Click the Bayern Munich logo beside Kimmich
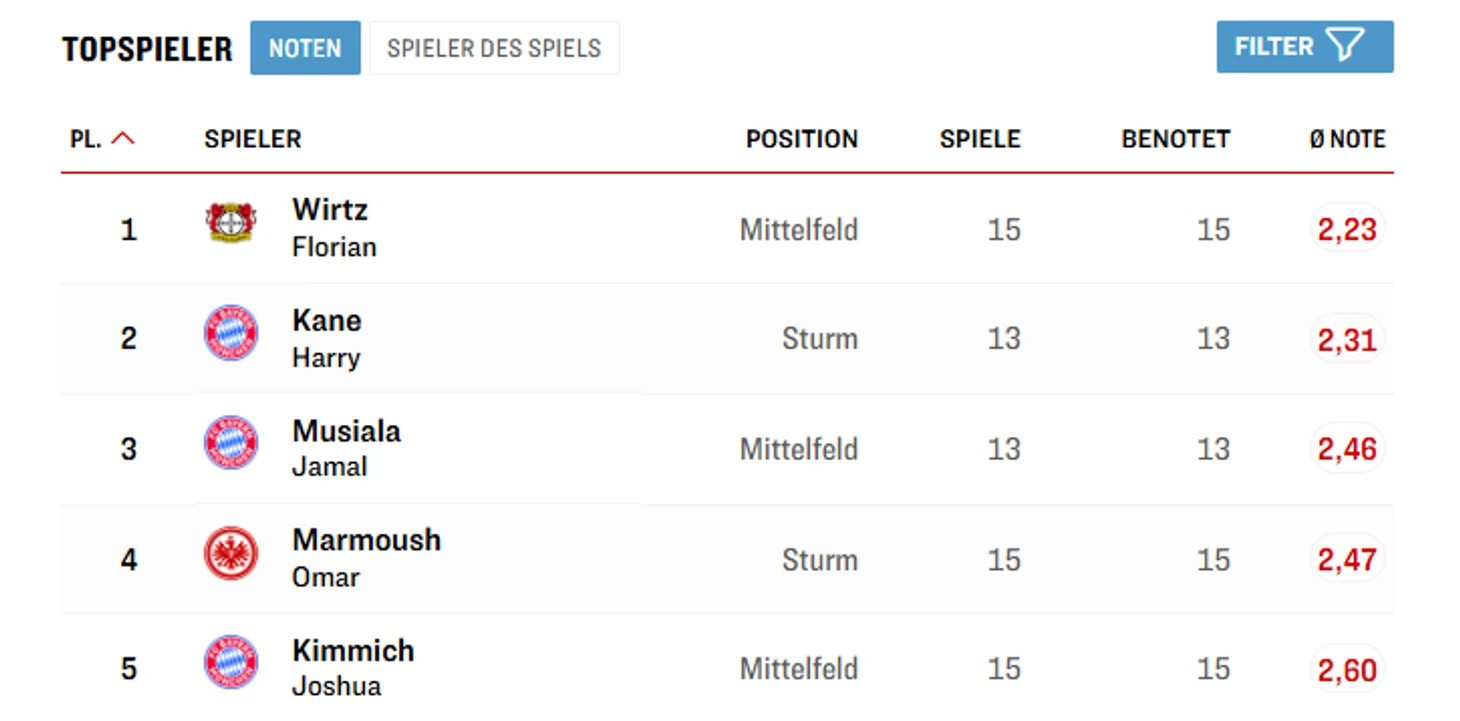This screenshot has width=1460, height=721. (231, 662)
